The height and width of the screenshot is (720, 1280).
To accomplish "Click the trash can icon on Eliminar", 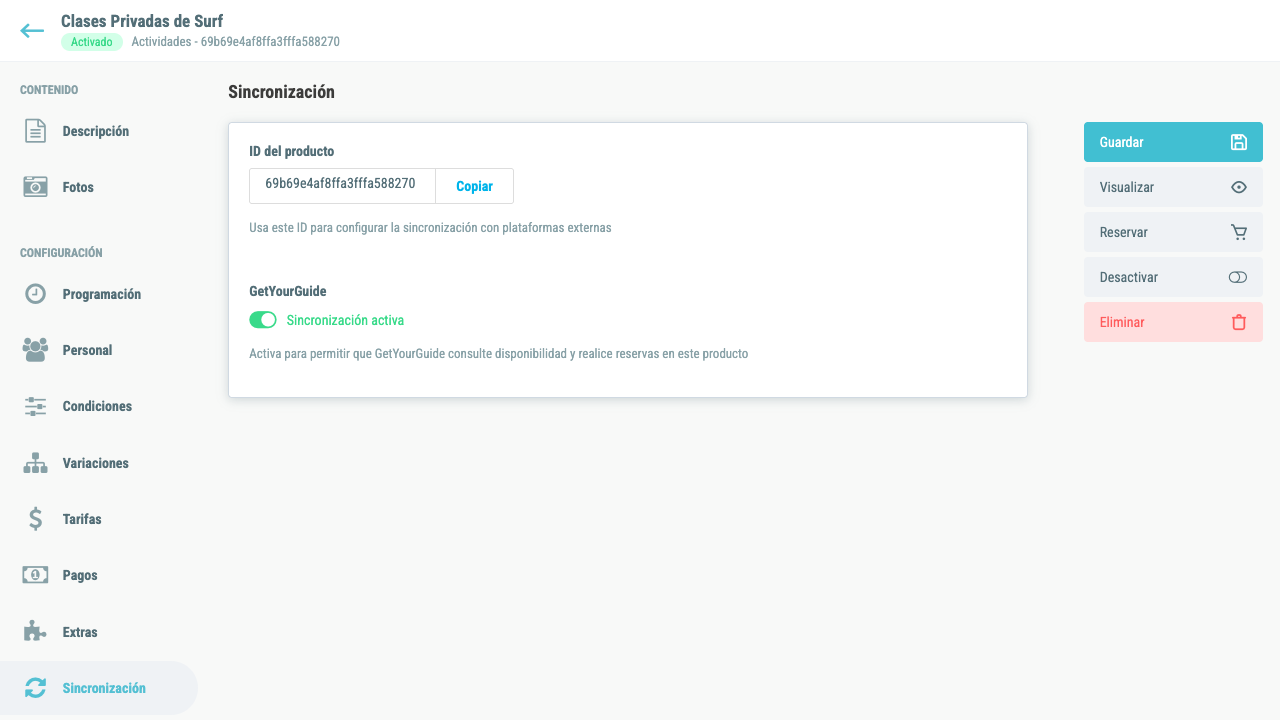I will 1238,322.
